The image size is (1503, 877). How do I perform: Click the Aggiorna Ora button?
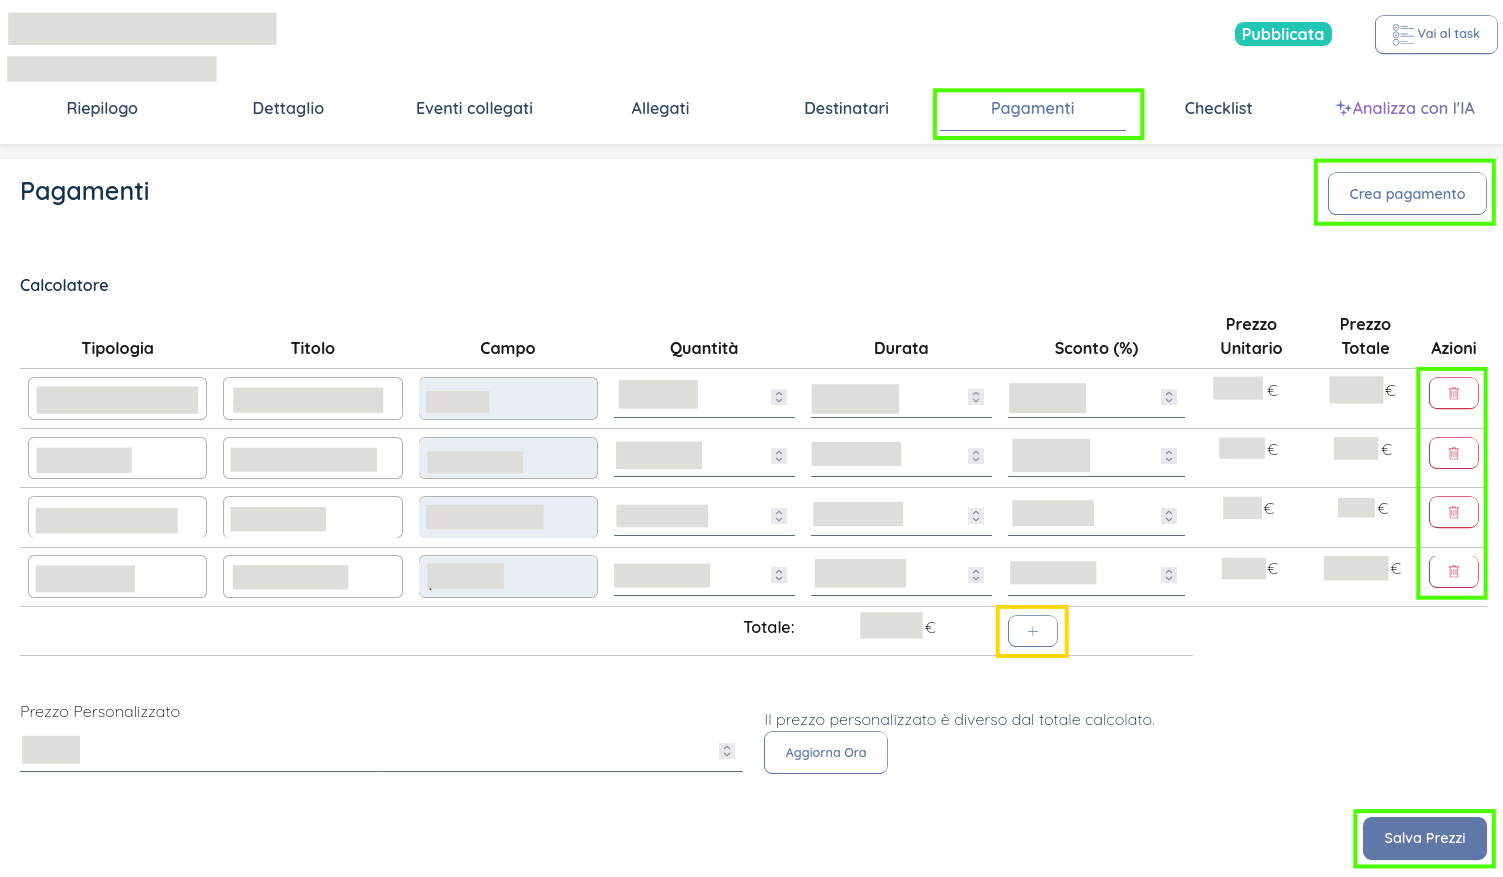click(x=825, y=753)
